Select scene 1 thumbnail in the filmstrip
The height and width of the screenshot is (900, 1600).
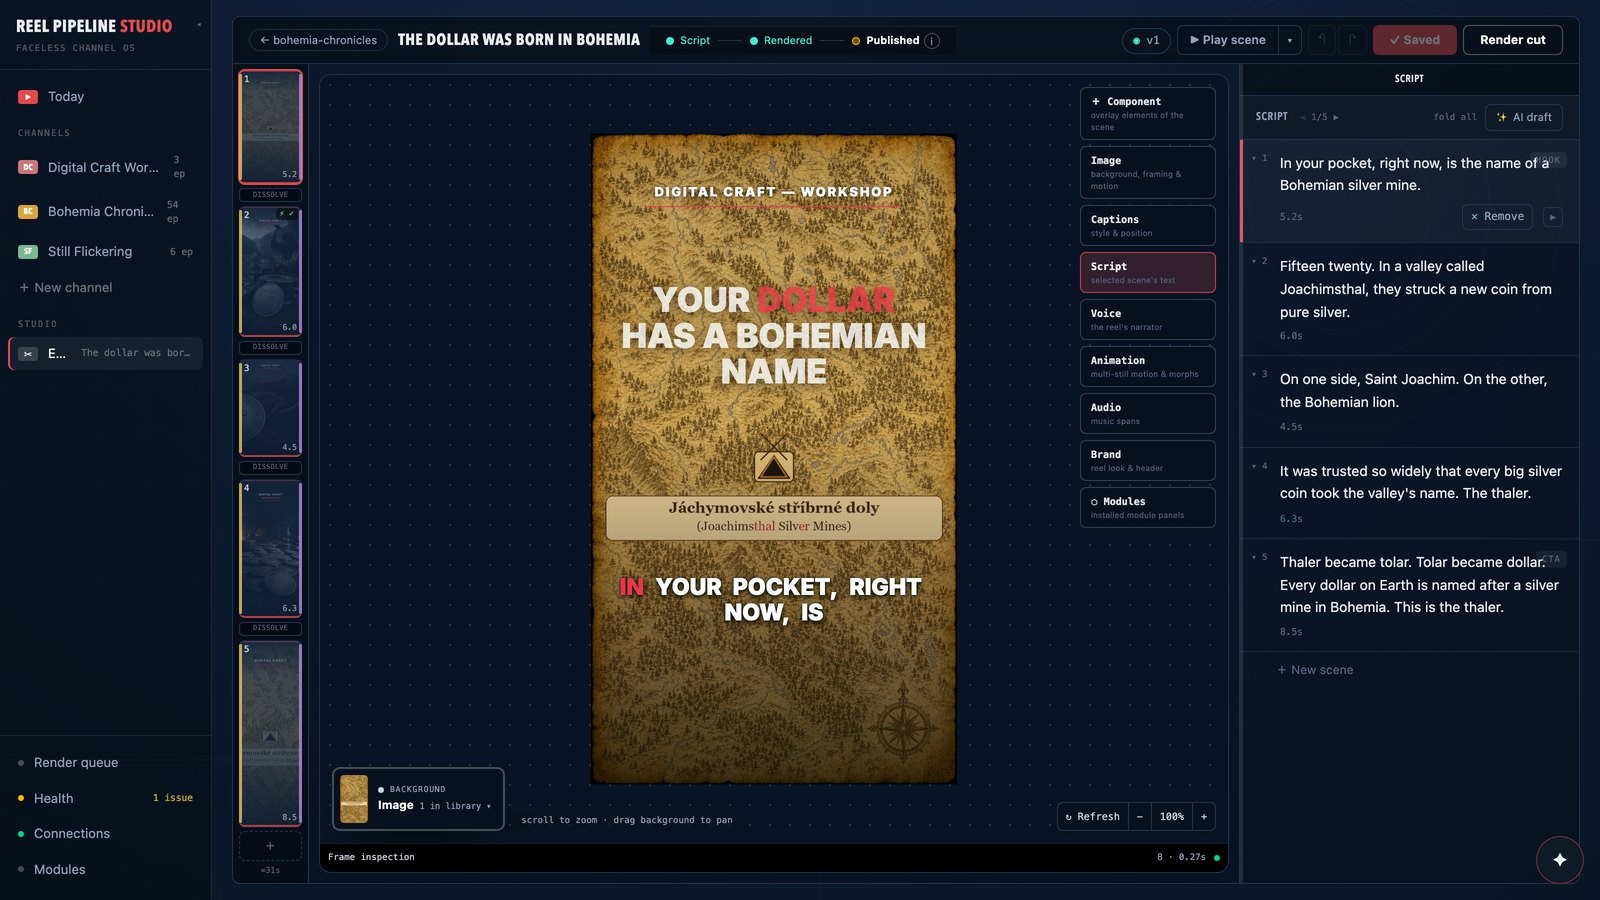click(x=270, y=126)
